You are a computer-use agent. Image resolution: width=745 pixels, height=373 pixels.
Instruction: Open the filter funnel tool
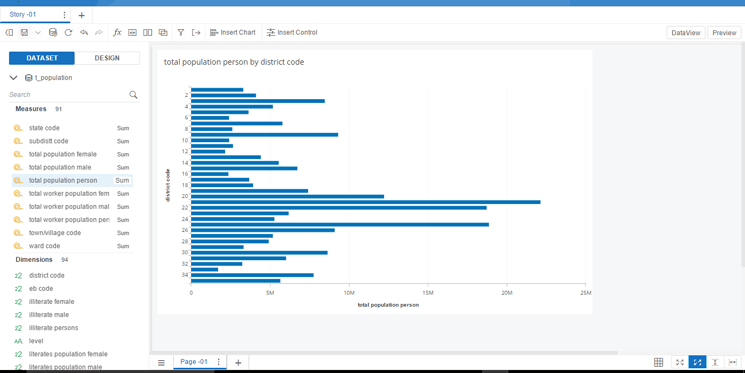(181, 32)
